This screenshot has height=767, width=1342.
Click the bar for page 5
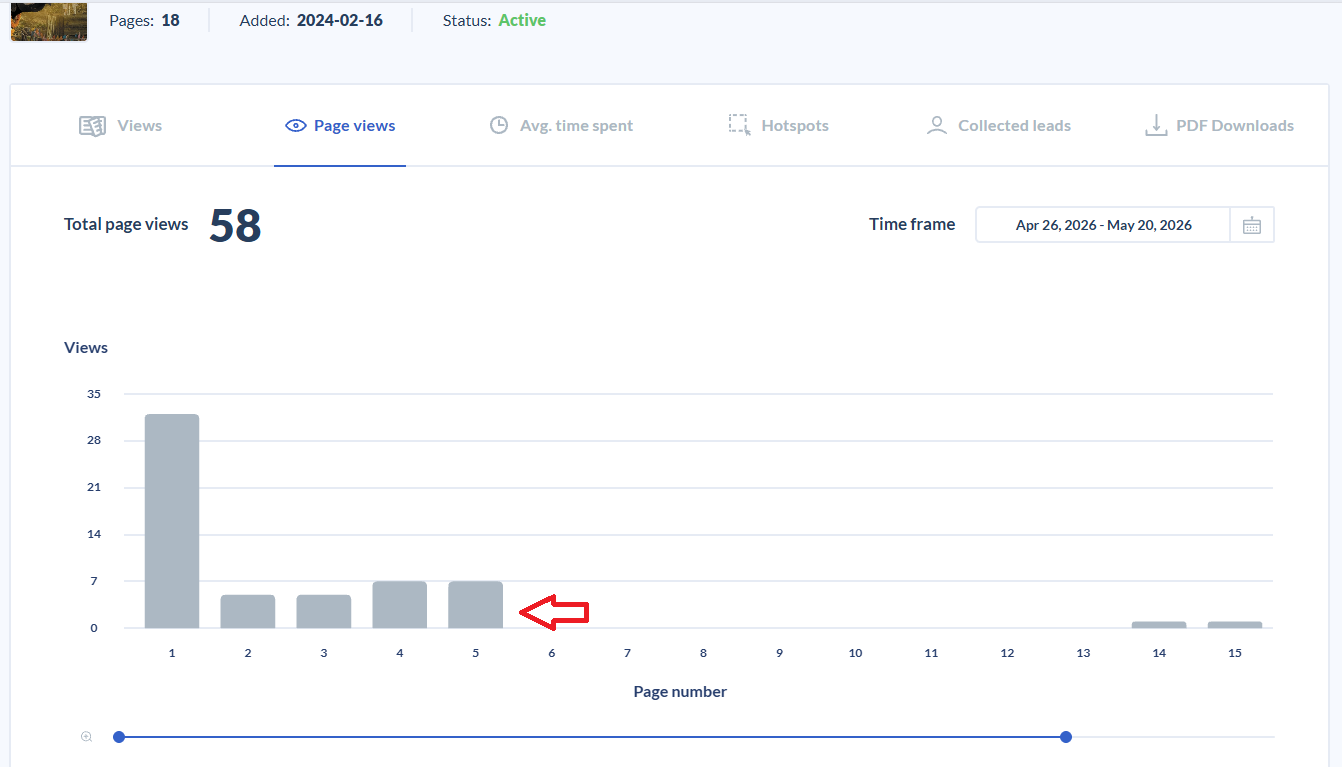[x=476, y=605]
